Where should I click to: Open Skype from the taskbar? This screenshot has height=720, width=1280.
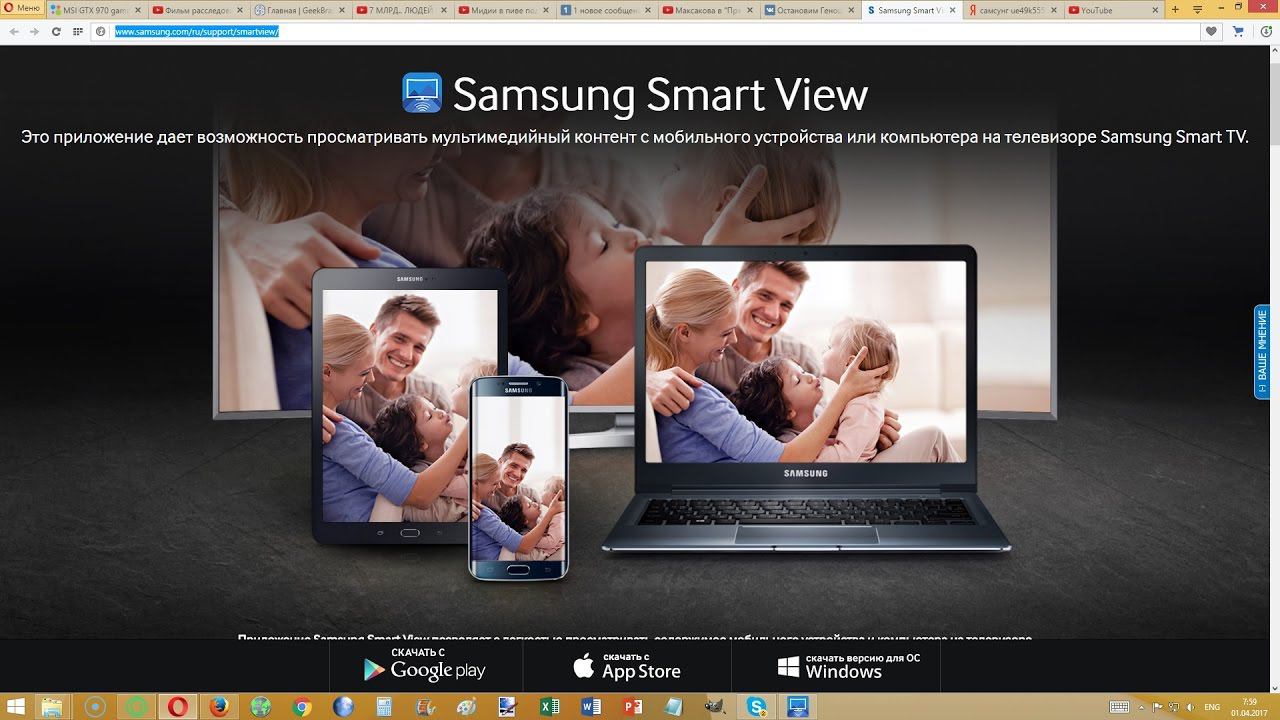click(755, 706)
